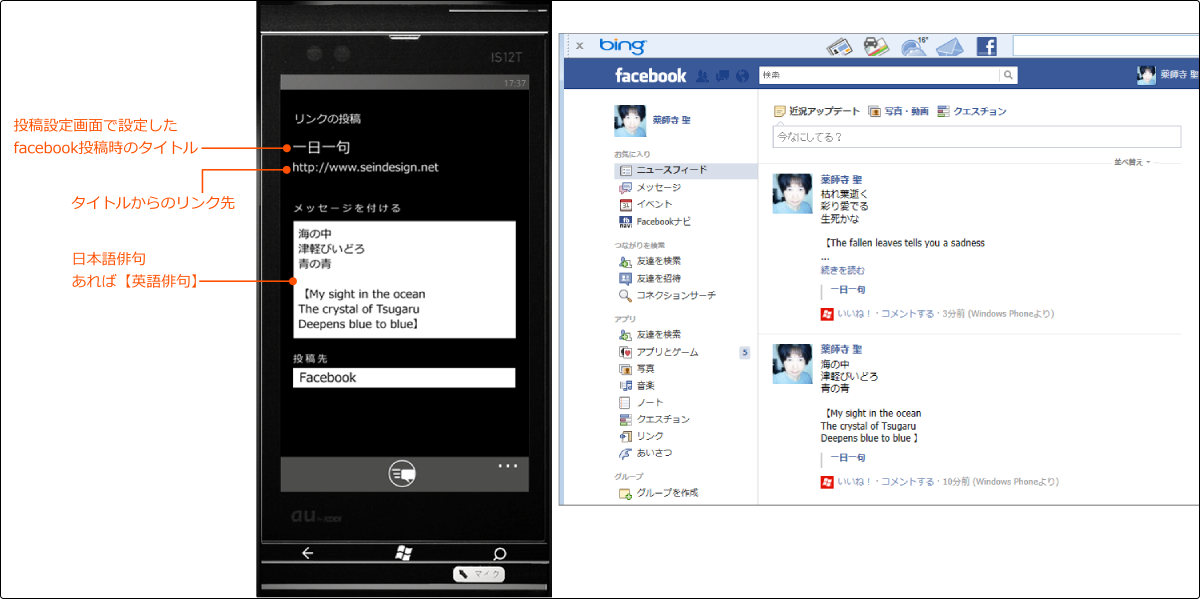Click the マイク button below the phone
The width and height of the screenshot is (1200, 599).
click(478, 574)
